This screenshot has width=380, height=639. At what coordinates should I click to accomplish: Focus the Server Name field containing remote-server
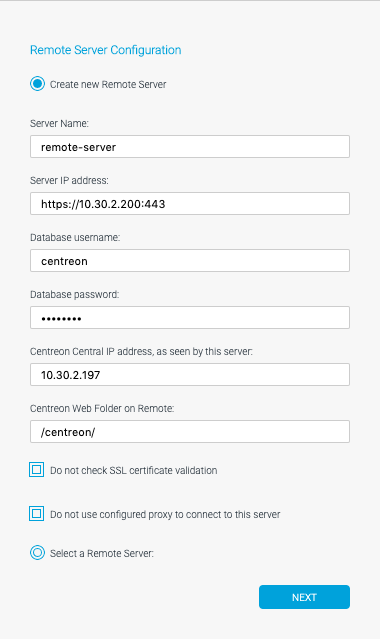coord(190,147)
